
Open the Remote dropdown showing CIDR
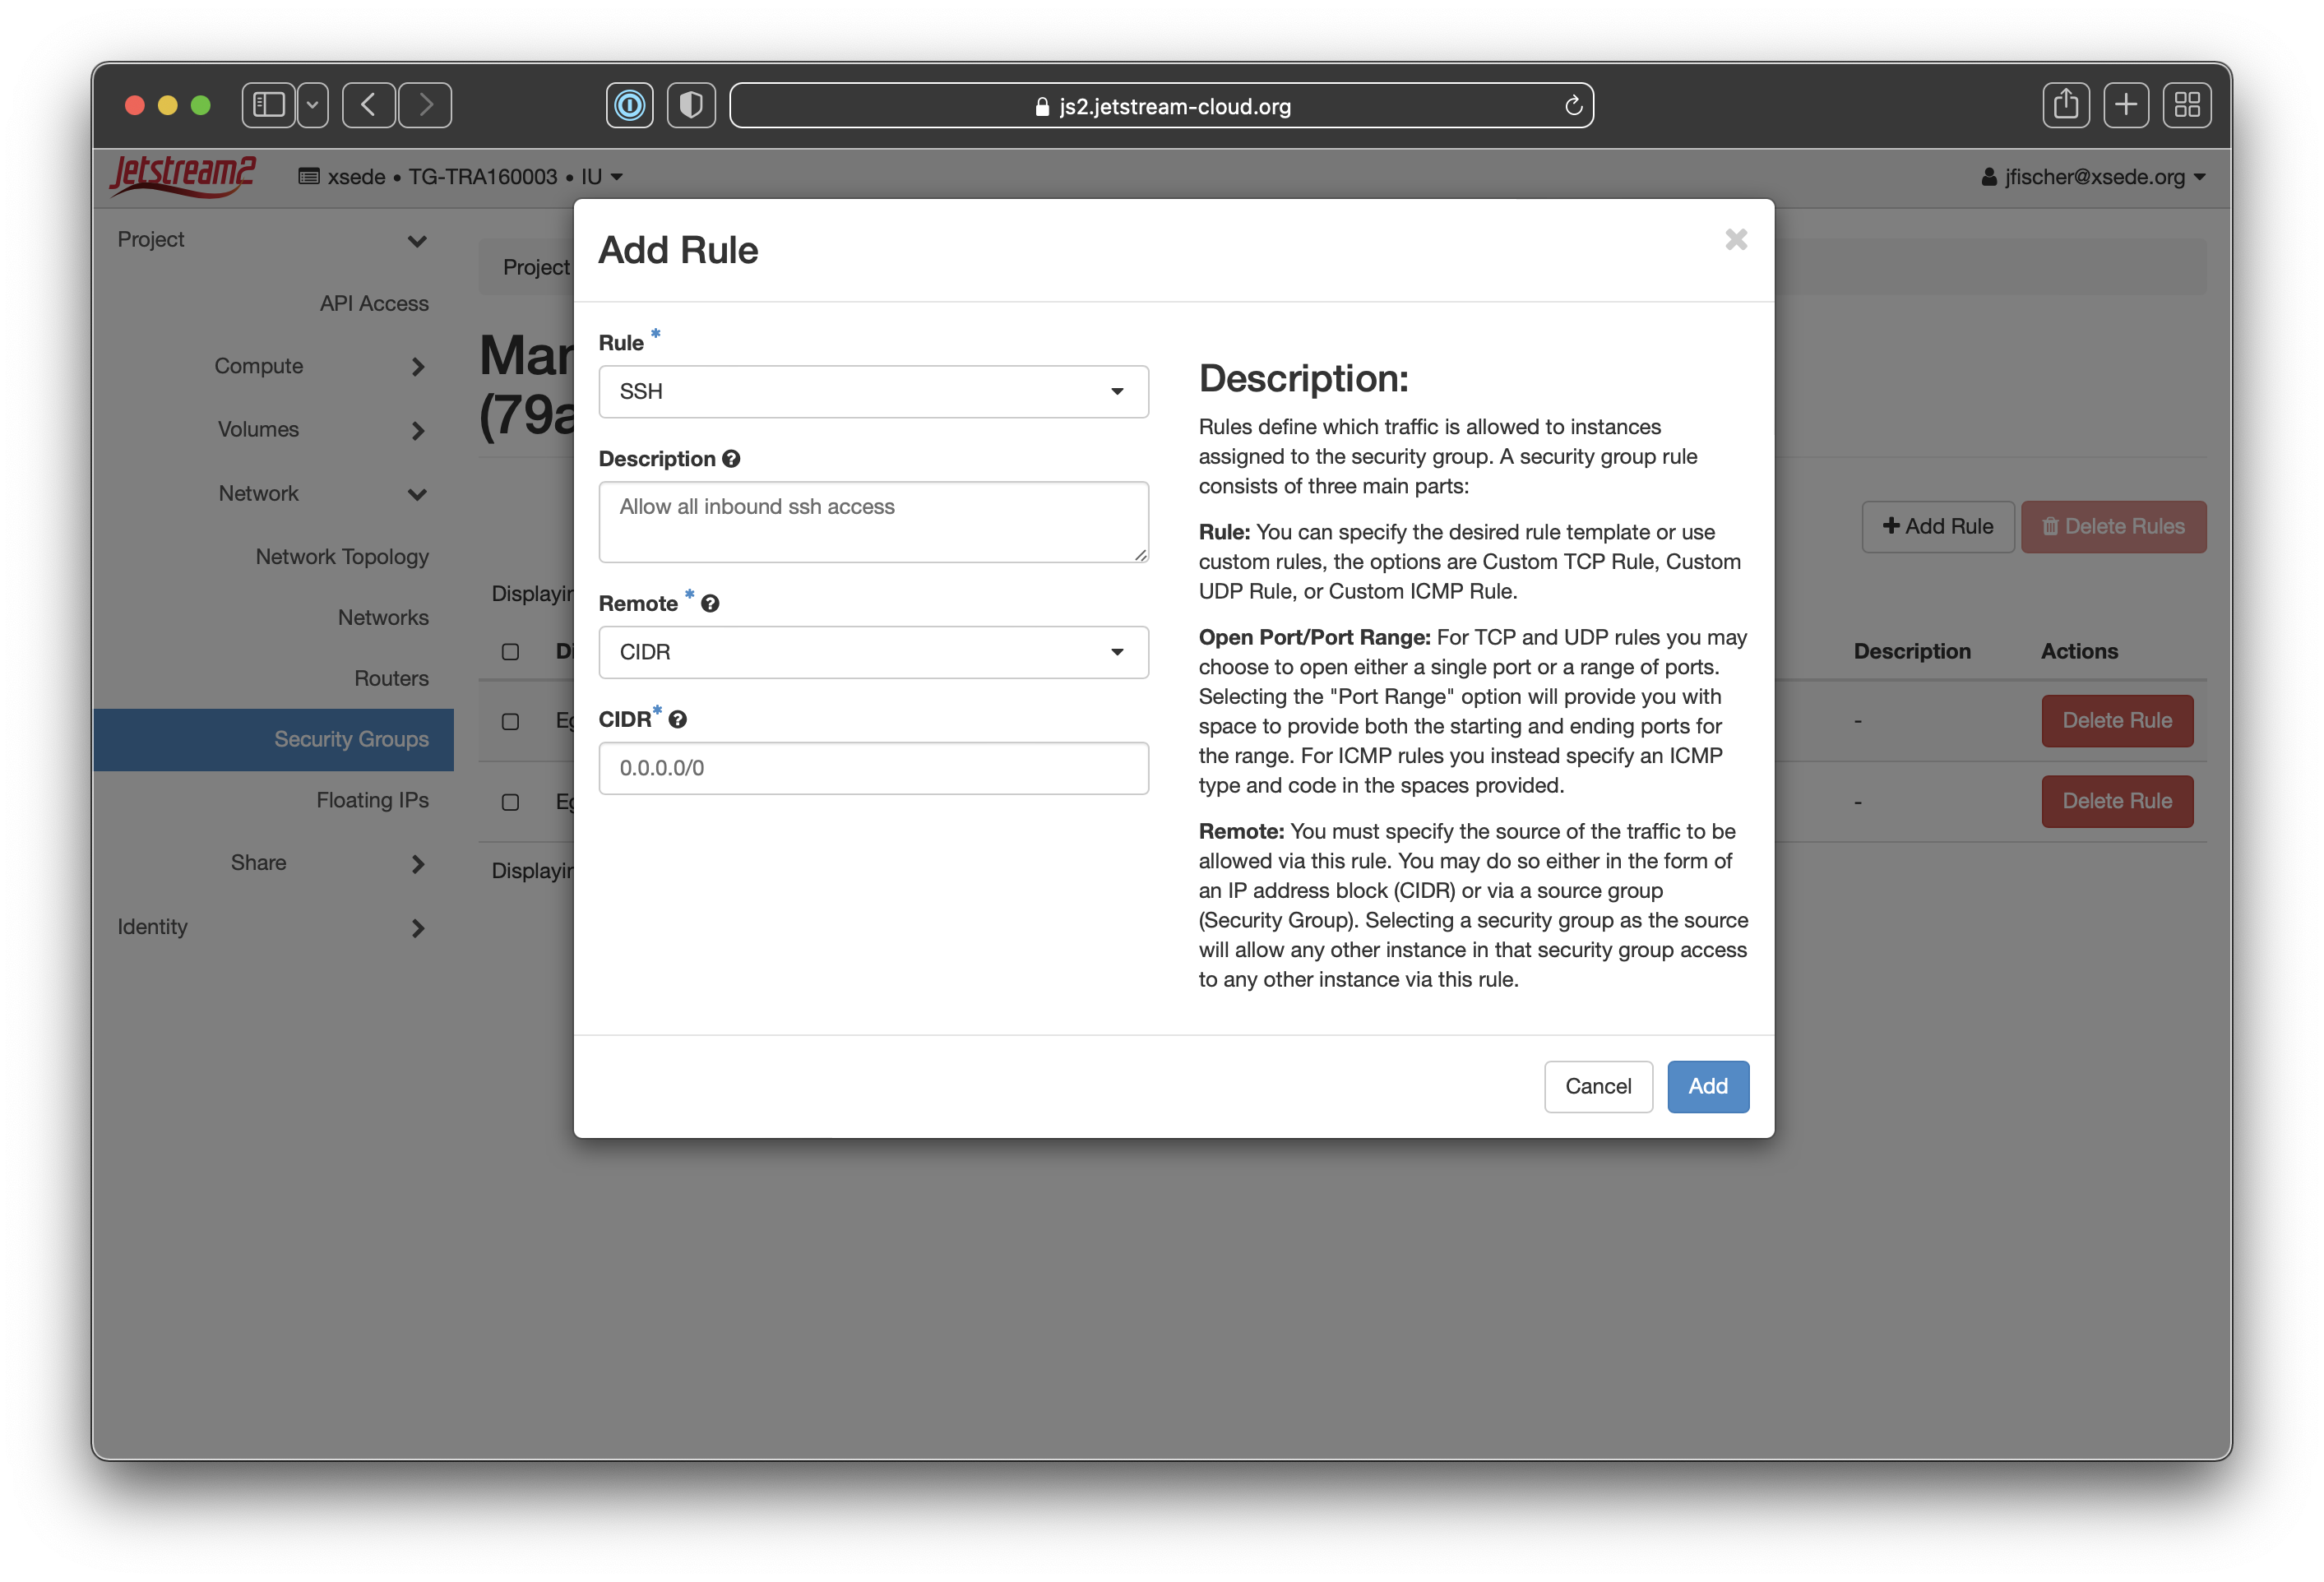[x=873, y=653]
